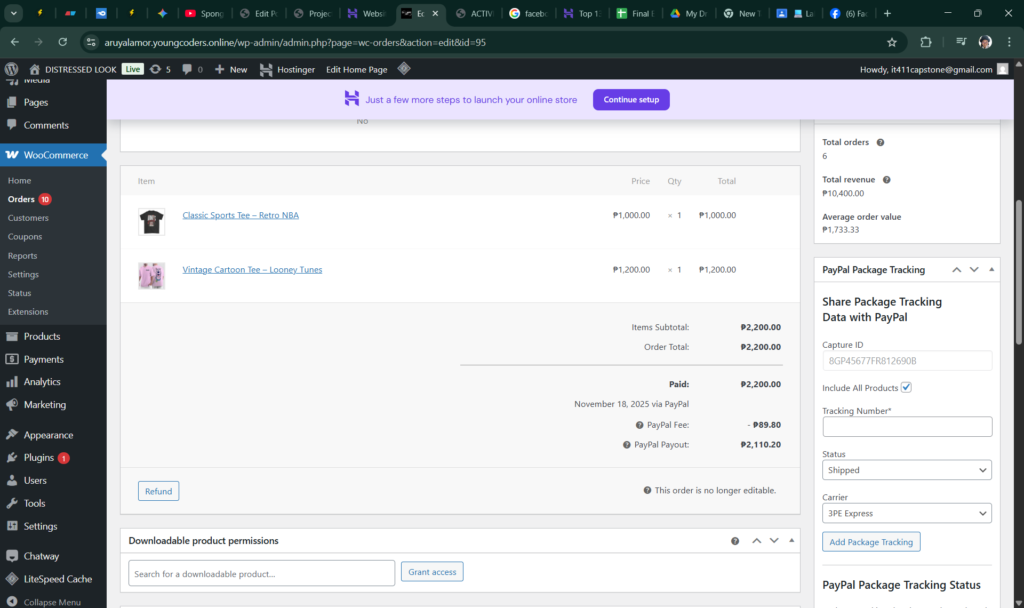Open Products in the admin sidebar

tap(42, 336)
